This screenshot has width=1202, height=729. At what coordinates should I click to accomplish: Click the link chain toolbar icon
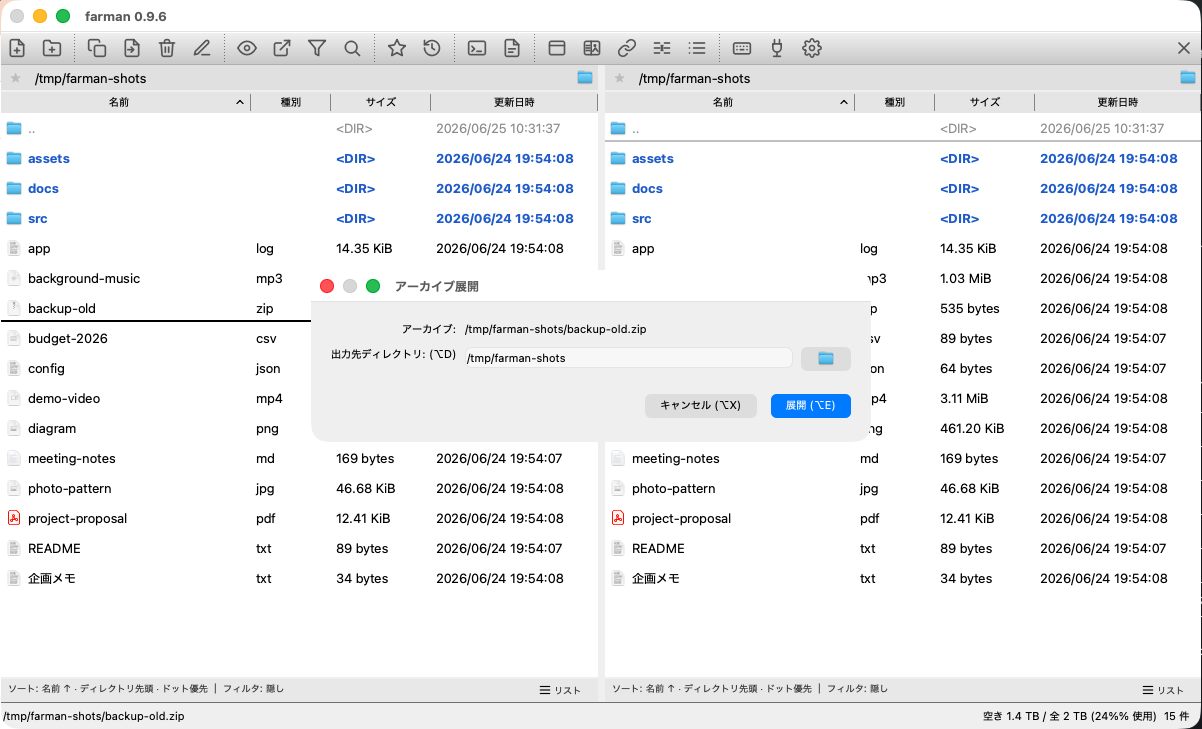point(627,48)
